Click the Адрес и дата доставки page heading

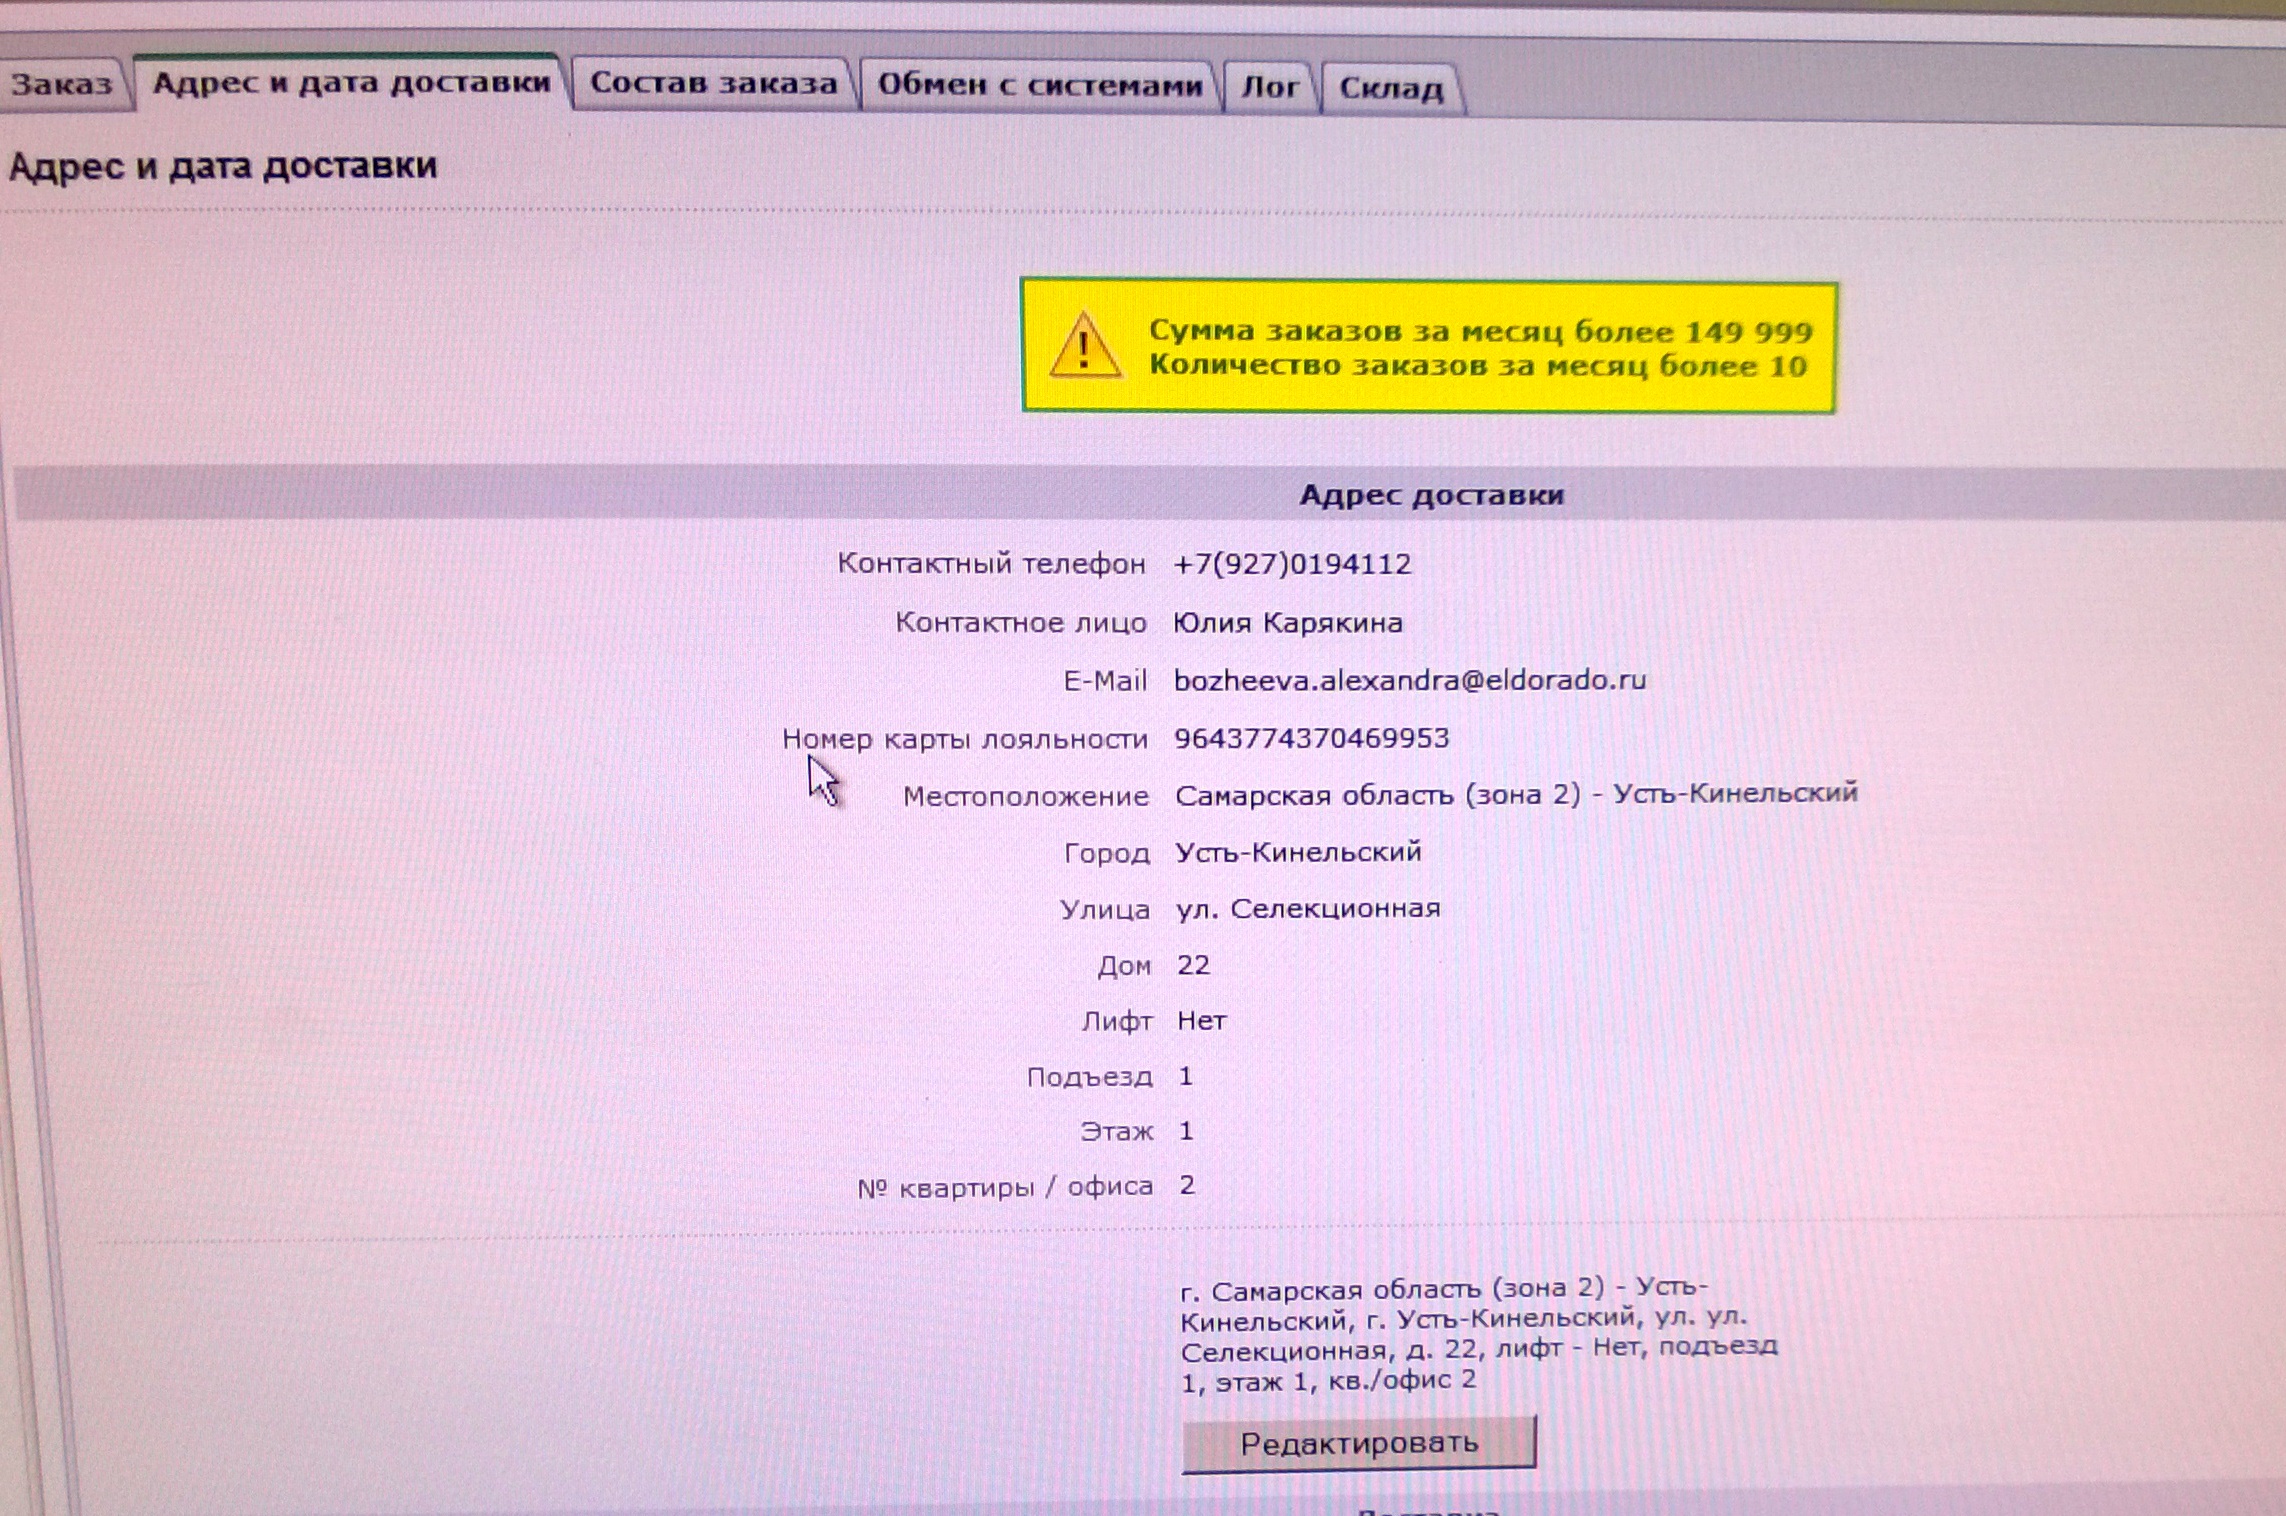[223, 166]
